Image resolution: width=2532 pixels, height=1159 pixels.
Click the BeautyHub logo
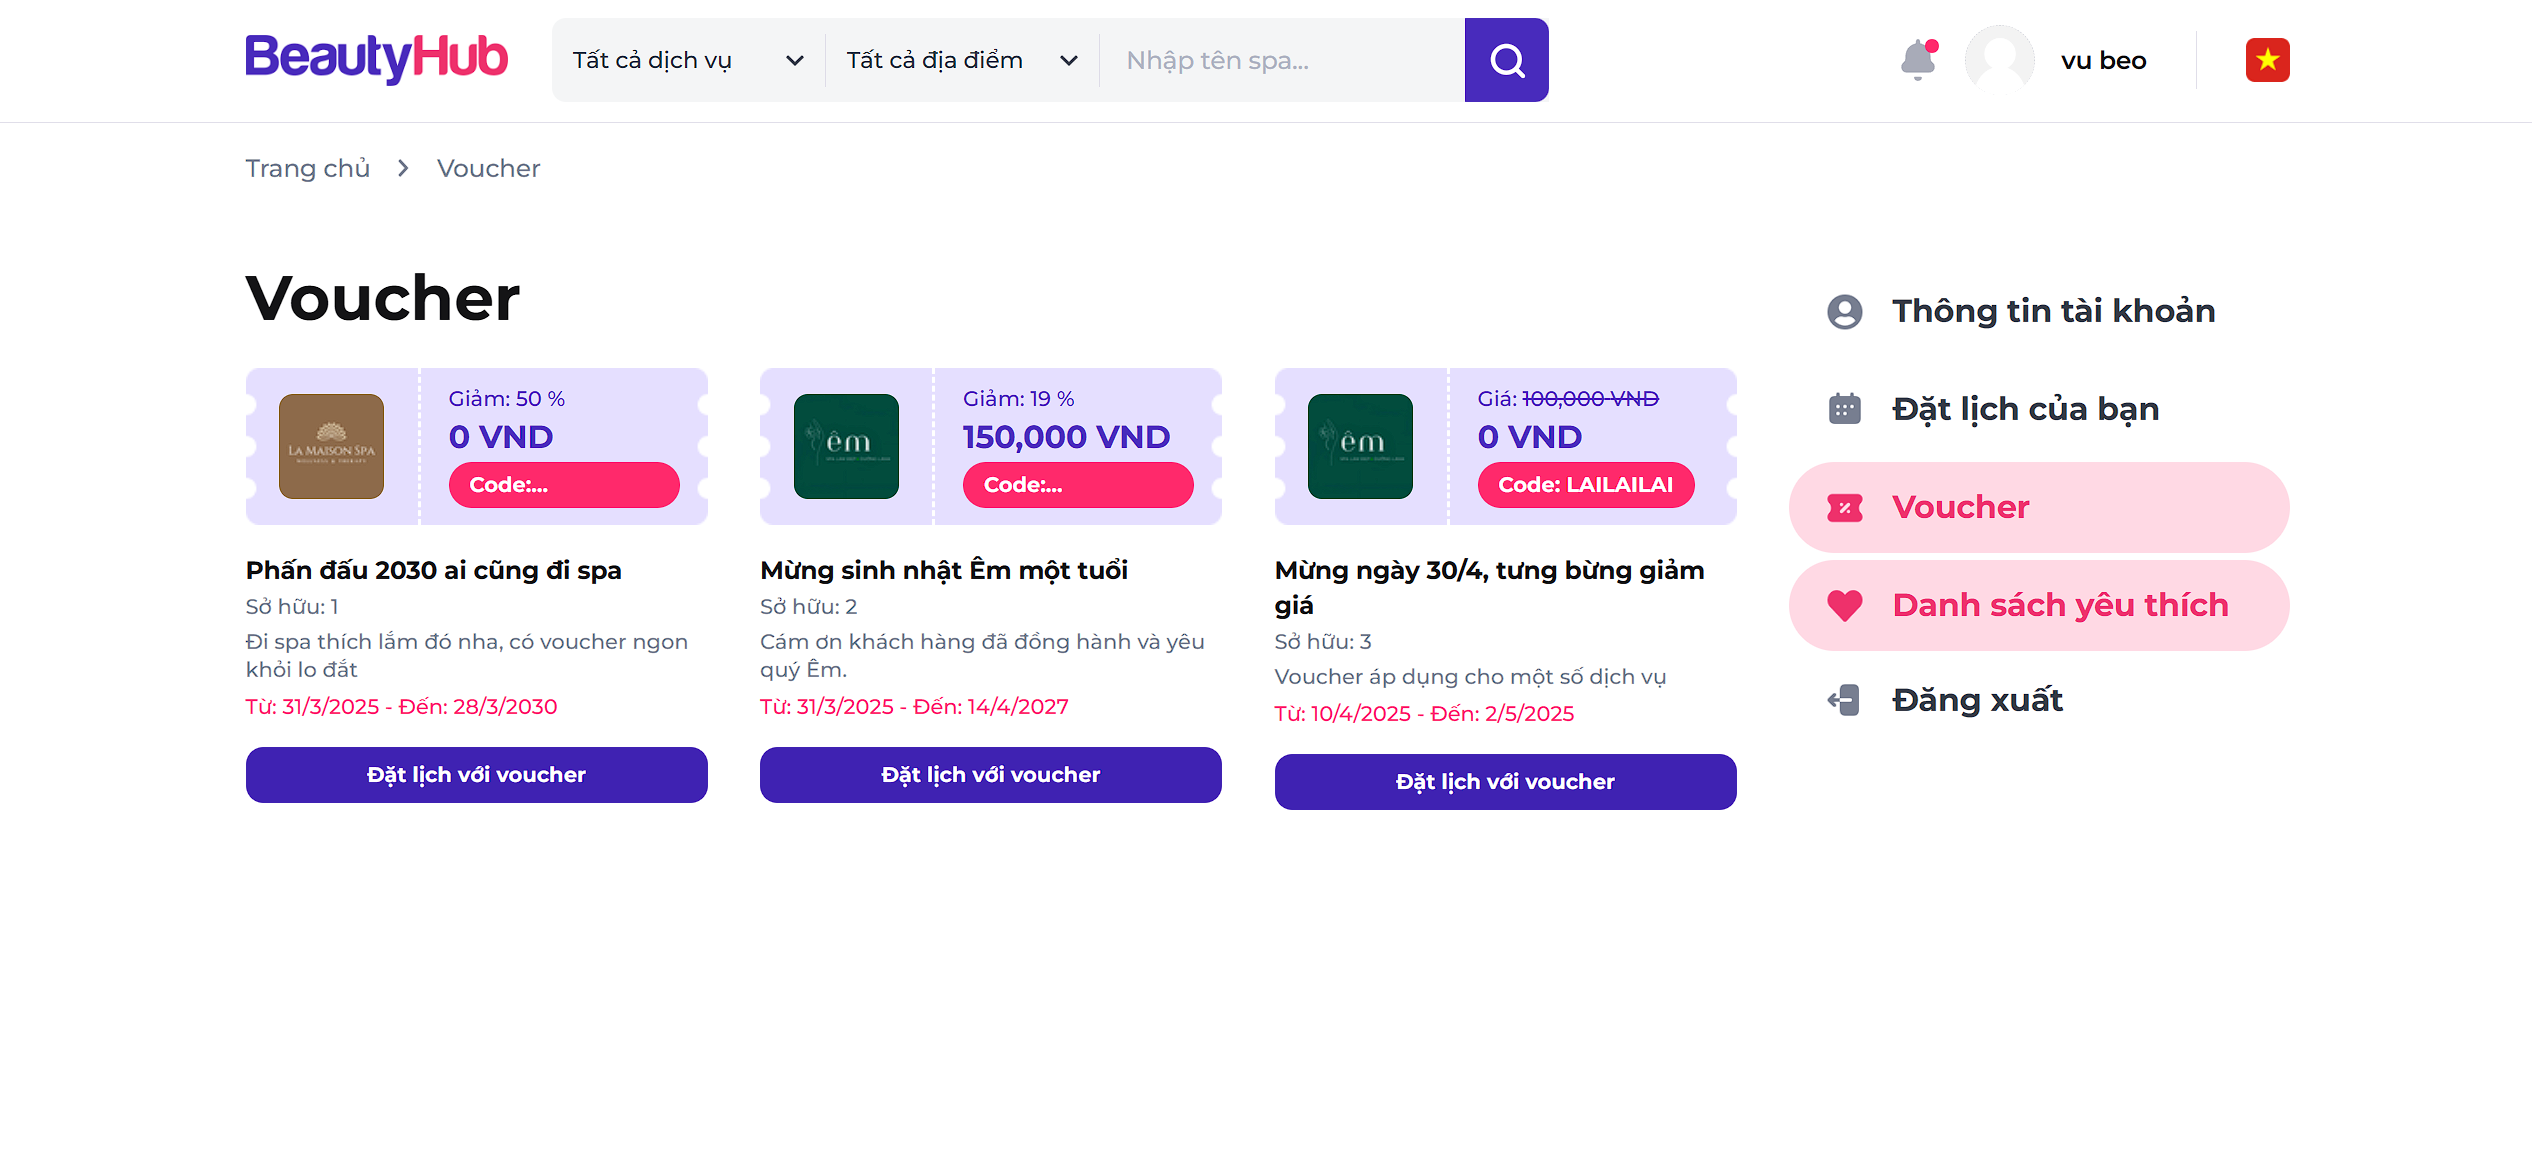click(376, 59)
